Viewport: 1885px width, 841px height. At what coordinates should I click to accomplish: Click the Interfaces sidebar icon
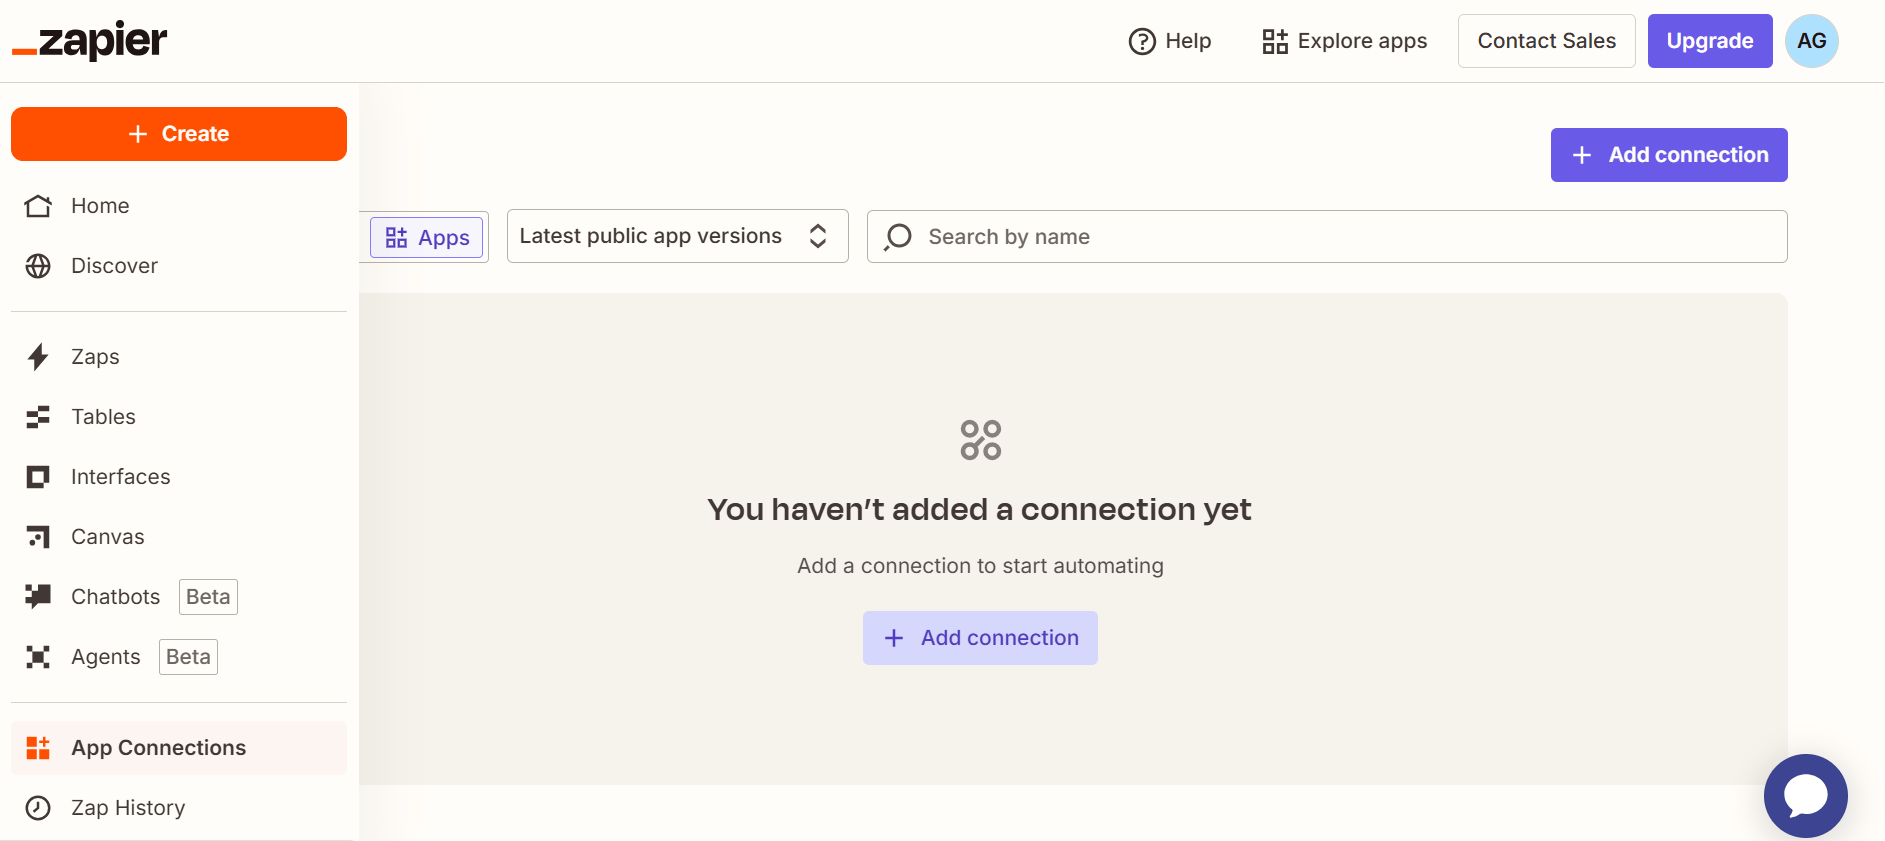click(38, 477)
